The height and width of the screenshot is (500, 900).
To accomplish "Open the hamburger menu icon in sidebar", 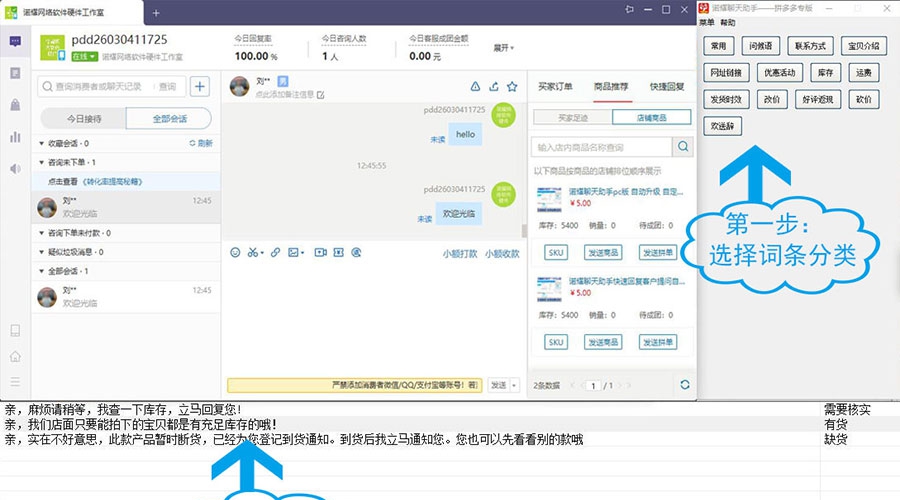I will click(15, 382).
